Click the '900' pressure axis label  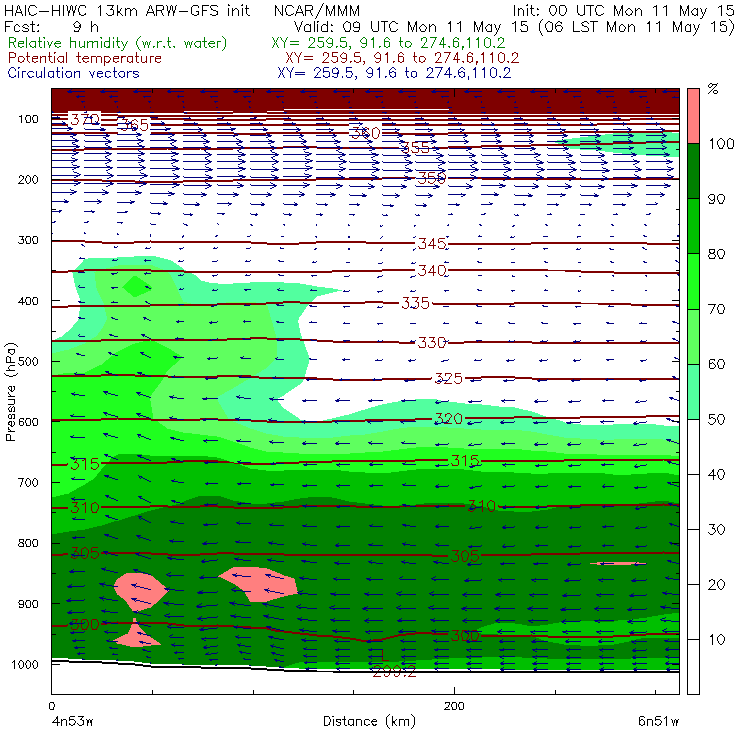28,604
